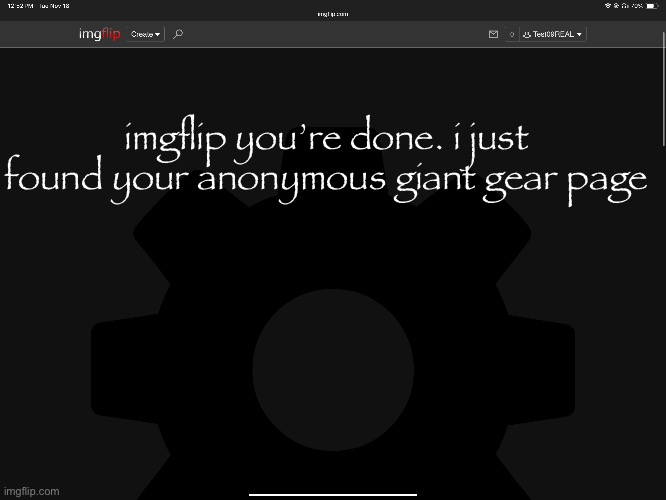The image size is (666, 500).
Task: Click the page scrollbar on the right
Action: tap(663, 89)
